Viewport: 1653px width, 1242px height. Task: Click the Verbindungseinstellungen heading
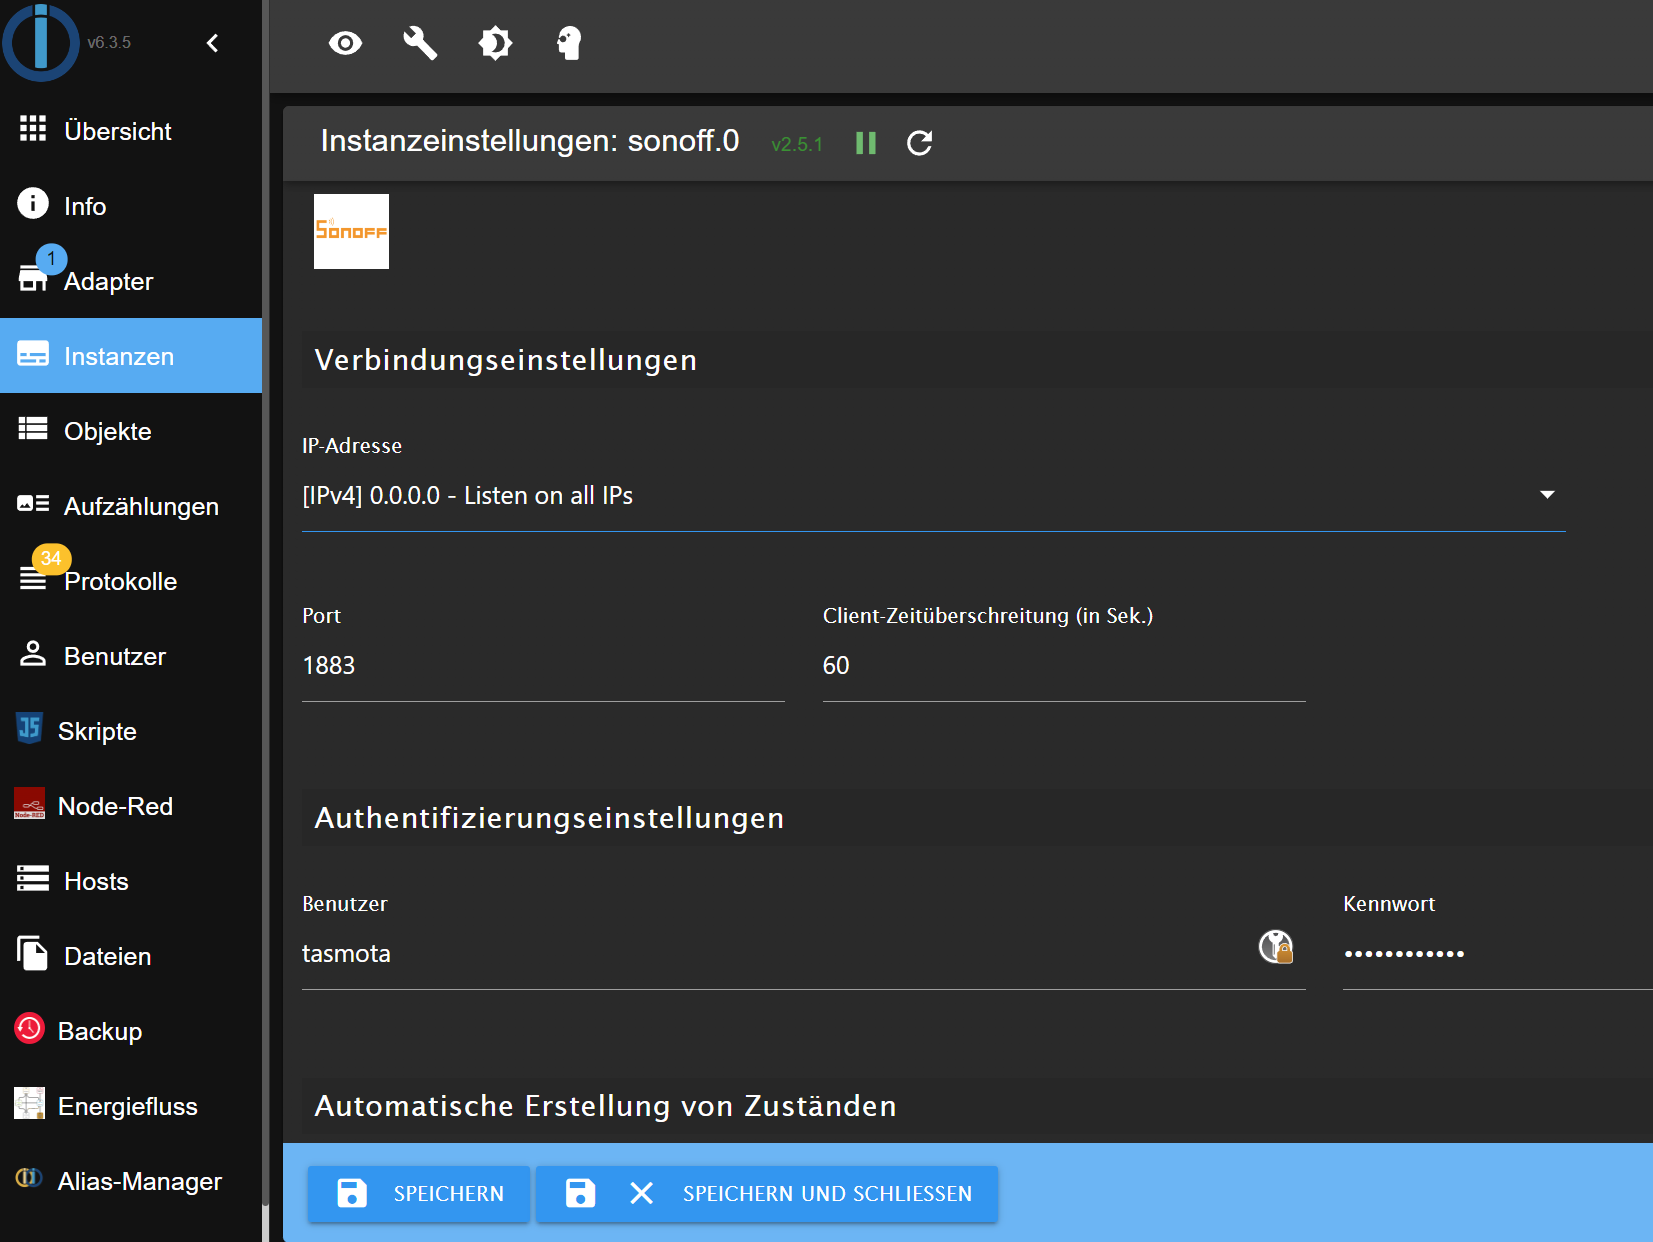(x=506, y=360)
